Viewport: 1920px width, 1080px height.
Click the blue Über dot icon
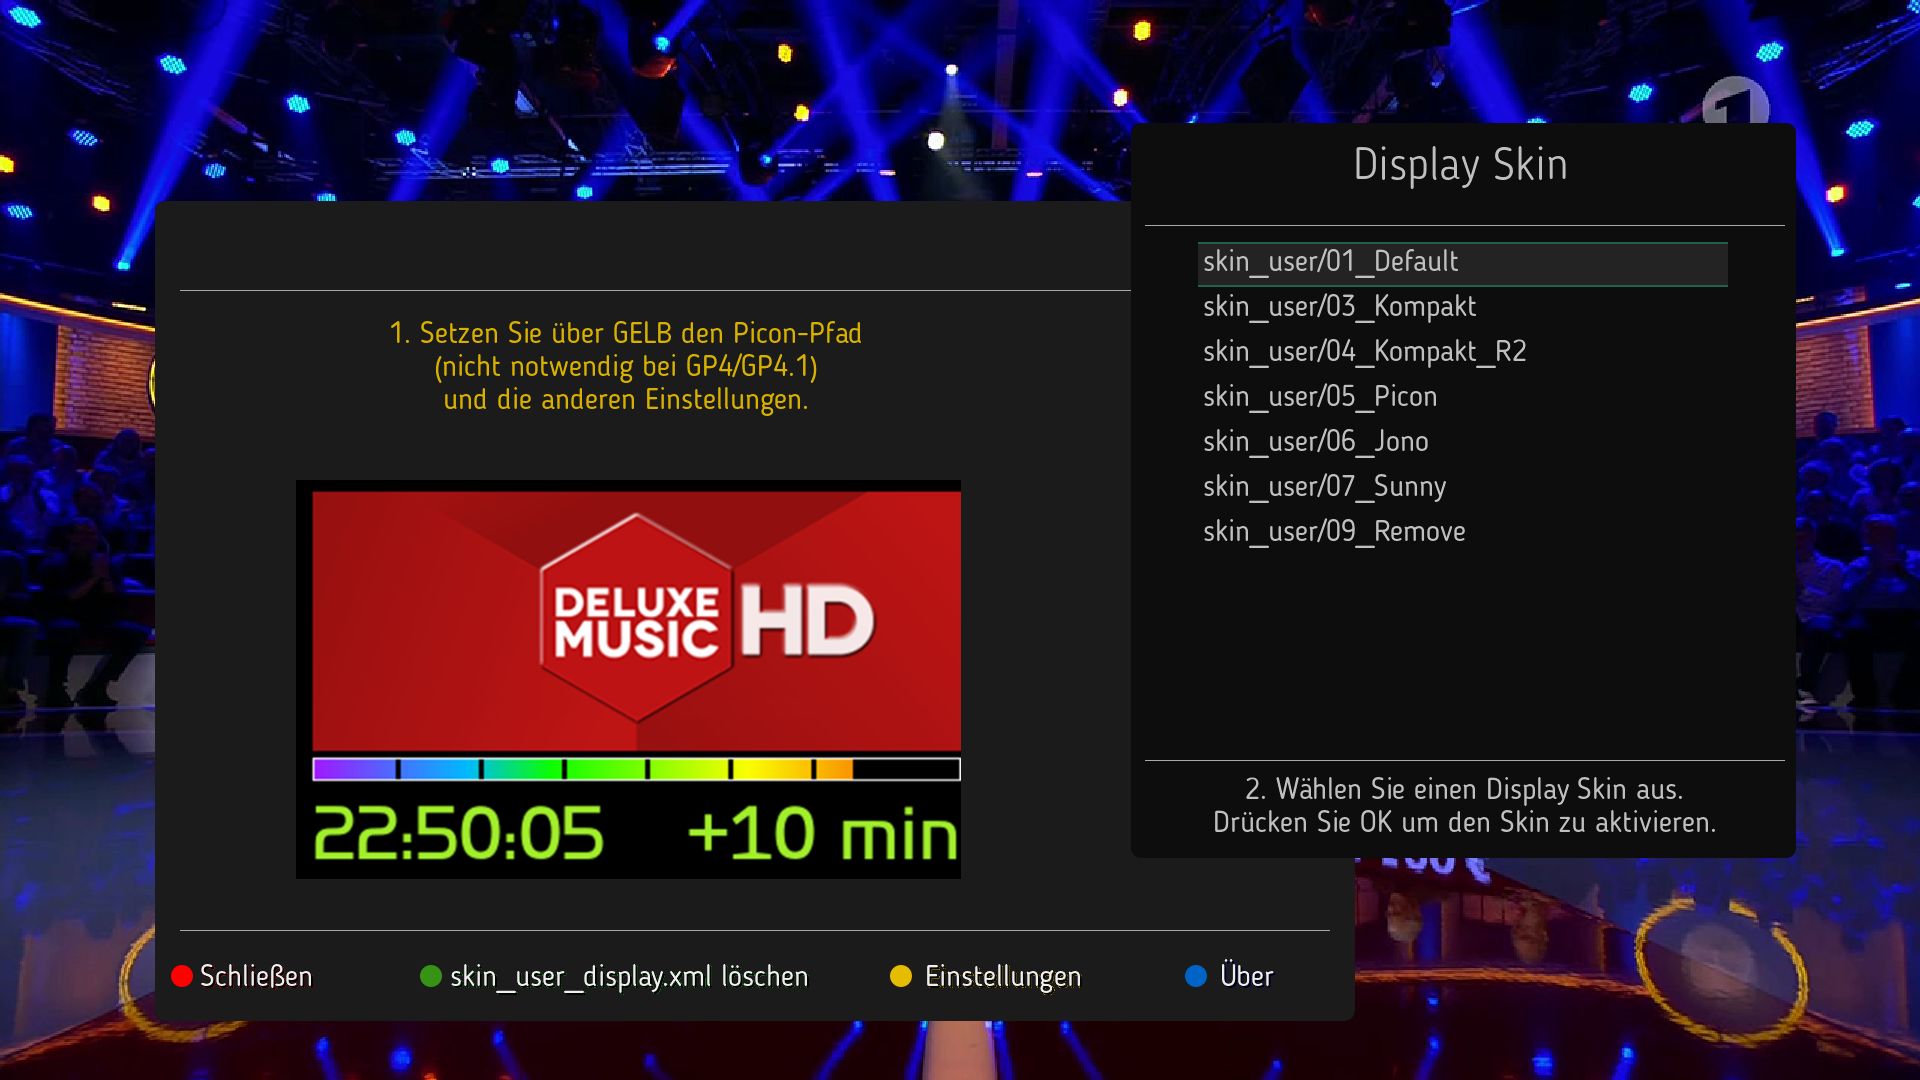coord(1196,976)
